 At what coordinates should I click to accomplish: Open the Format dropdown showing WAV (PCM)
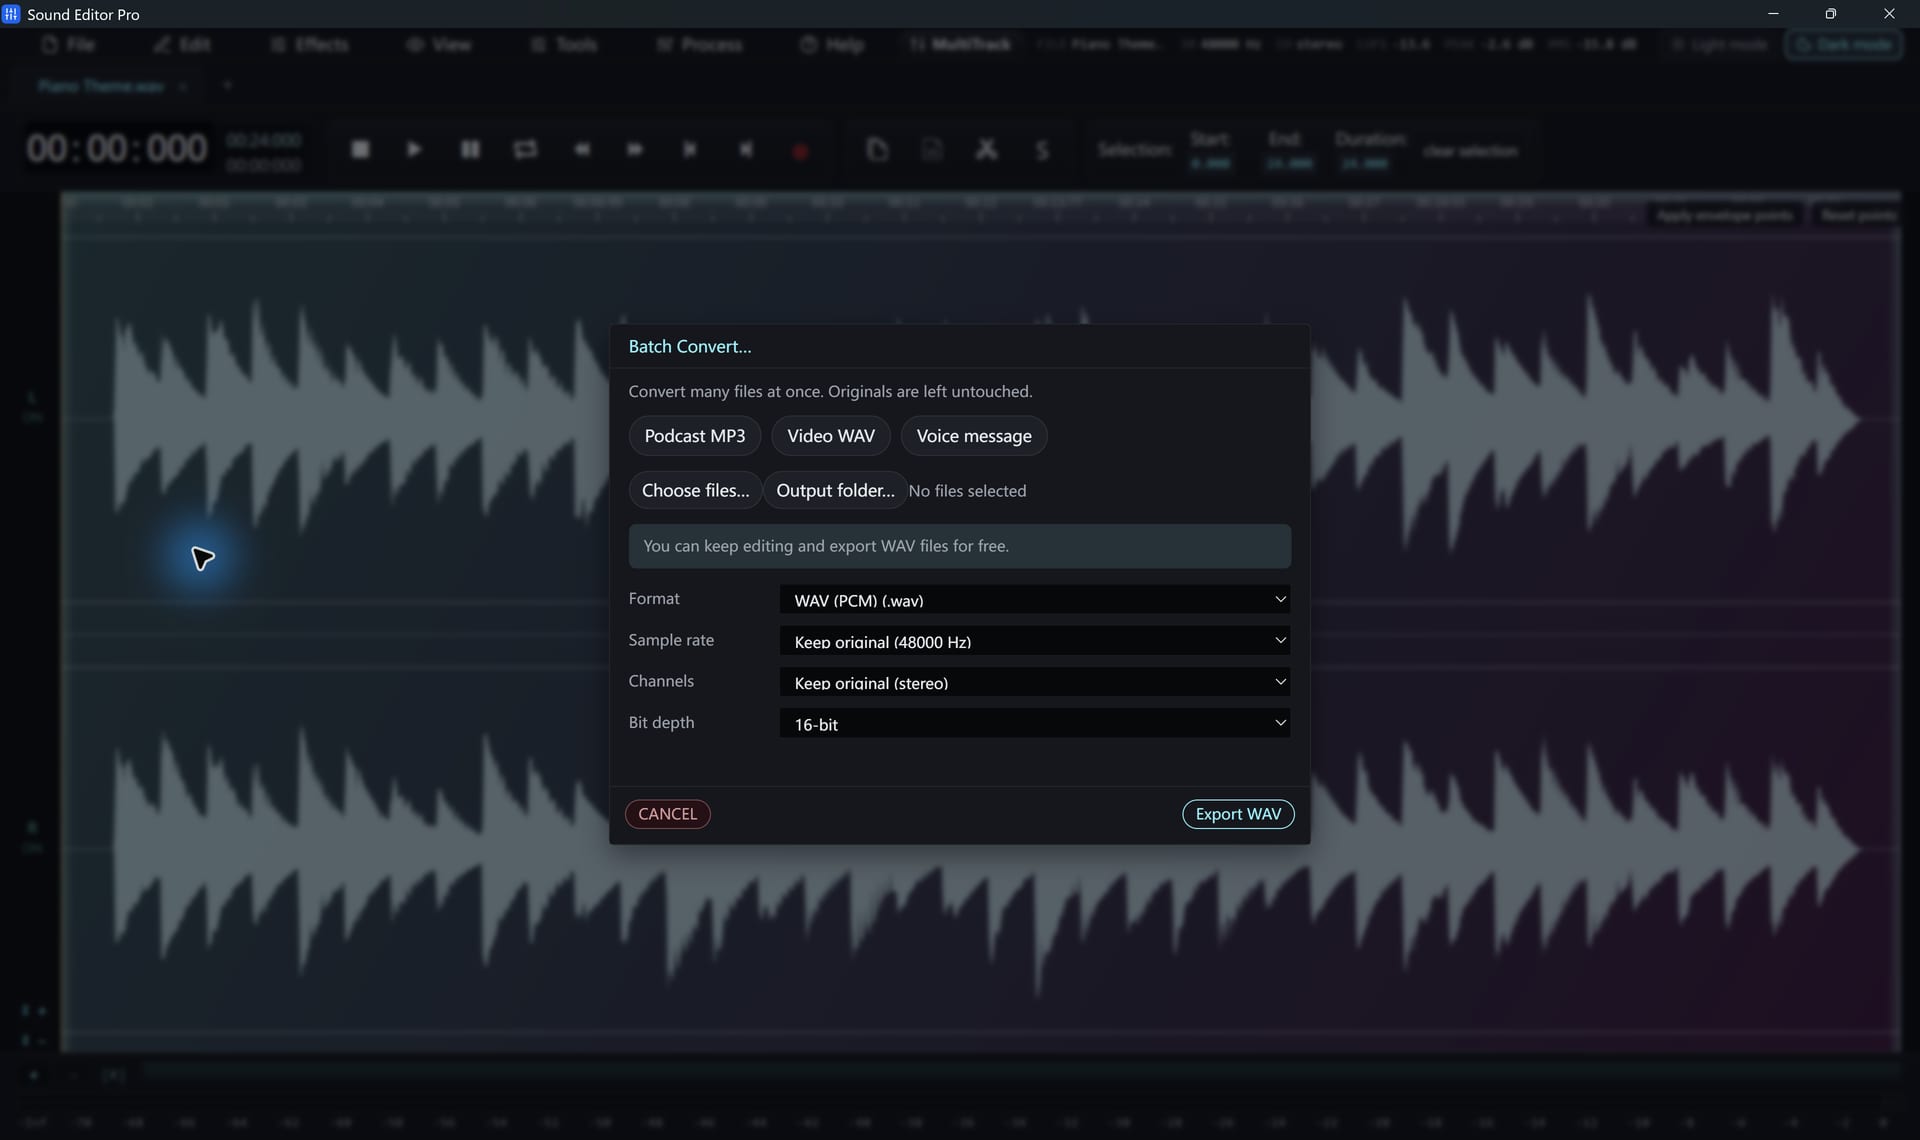click(x=1034, y=600)
